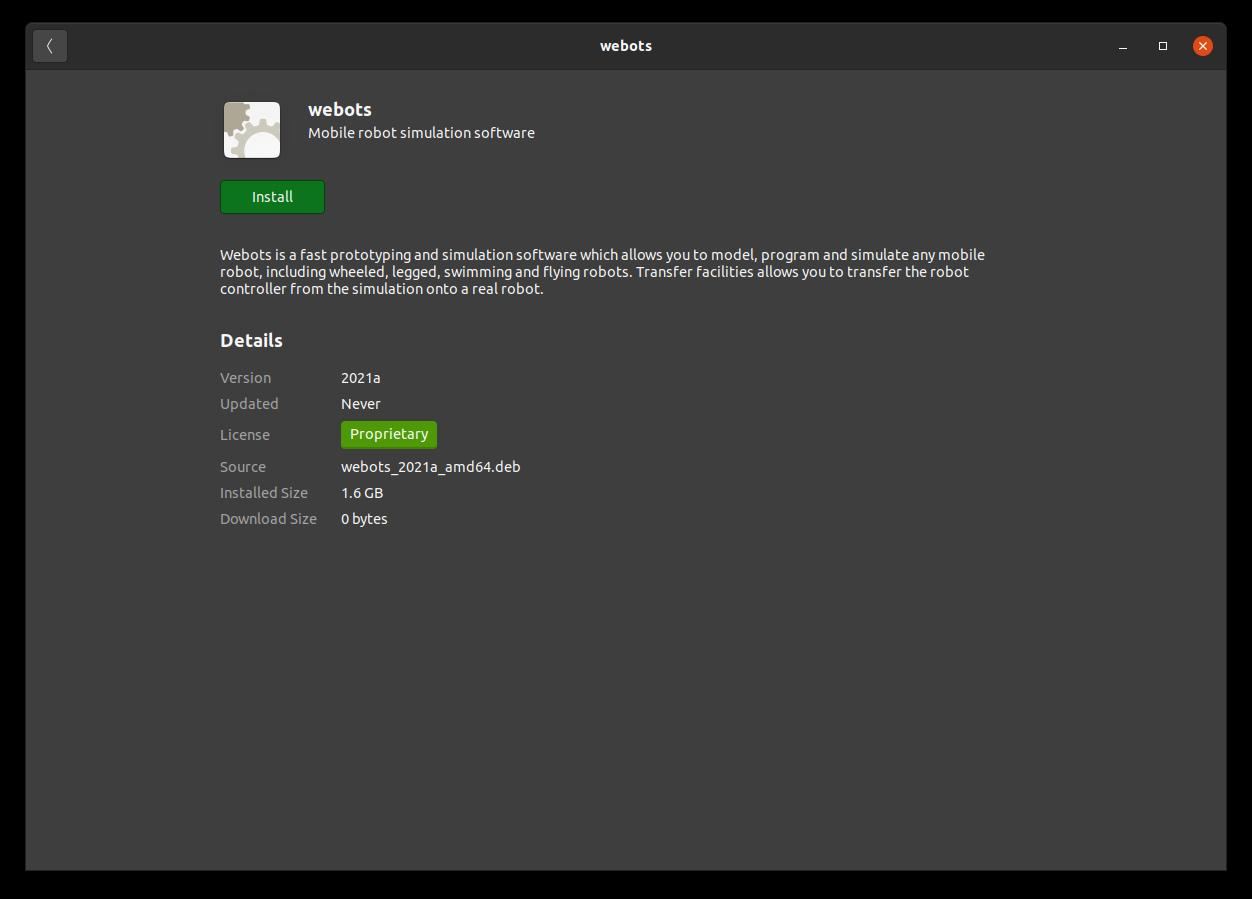Minimize the webots window
Image resolution: width=1252 pixels, height=899 pixels.
1123,46
